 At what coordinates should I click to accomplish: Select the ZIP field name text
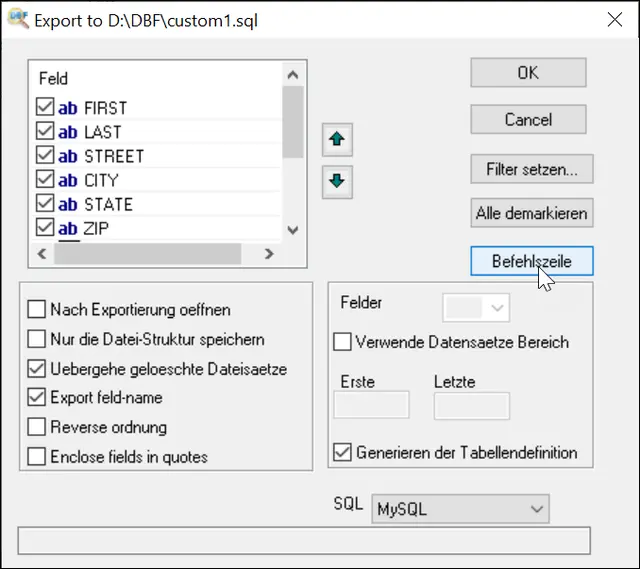point(96,229)
